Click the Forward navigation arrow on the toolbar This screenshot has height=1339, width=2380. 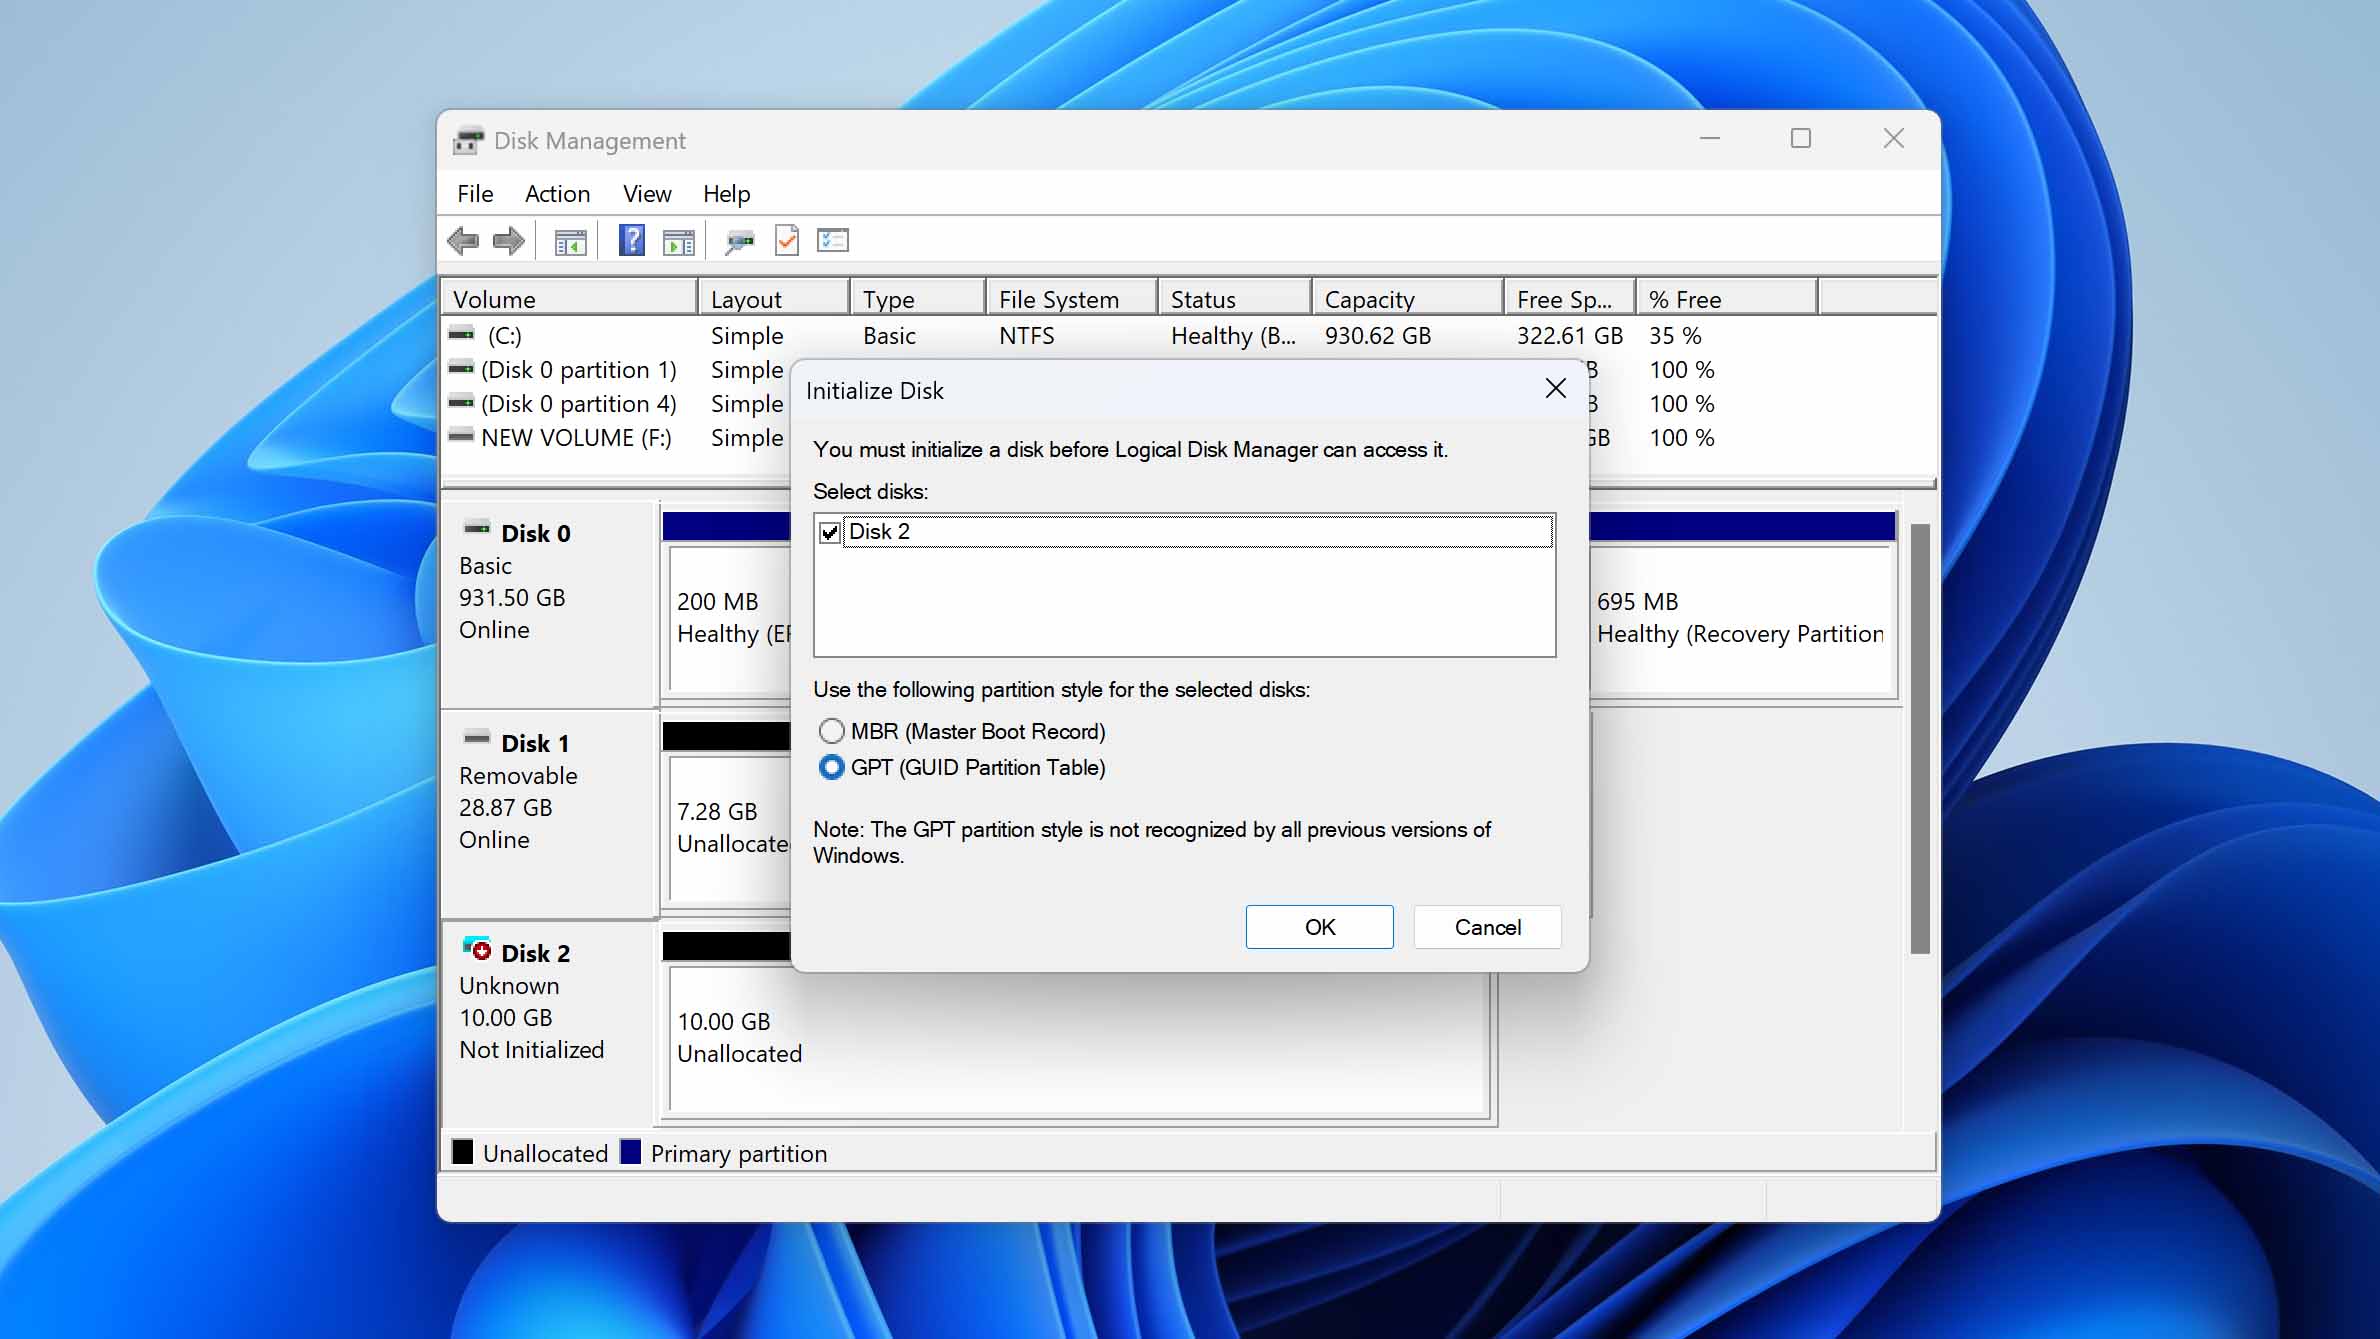pos(508,240)
